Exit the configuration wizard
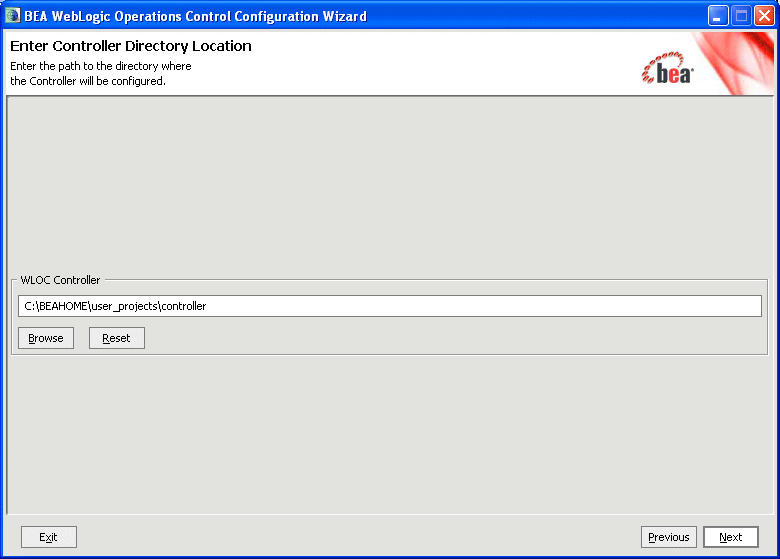The image size is (780, 559). point(49,537)
